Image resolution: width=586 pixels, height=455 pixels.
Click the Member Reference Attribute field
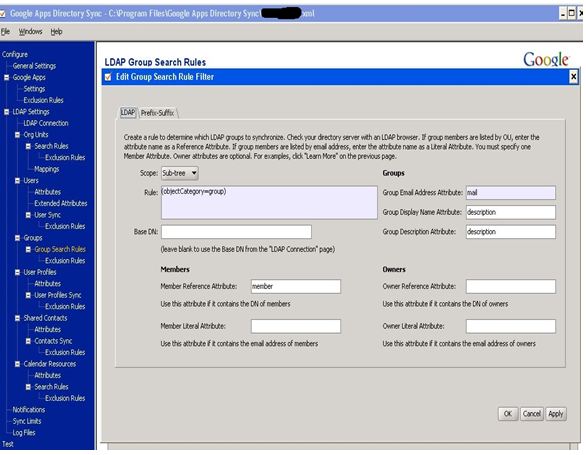(296, 286)
